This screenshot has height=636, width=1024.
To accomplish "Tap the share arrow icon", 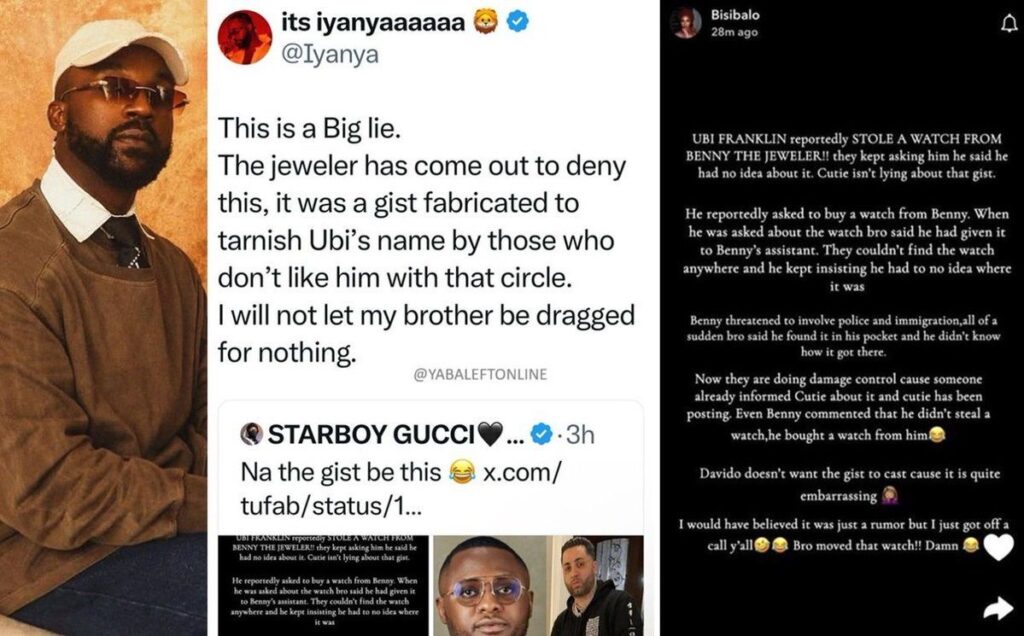I will (997, 607).
